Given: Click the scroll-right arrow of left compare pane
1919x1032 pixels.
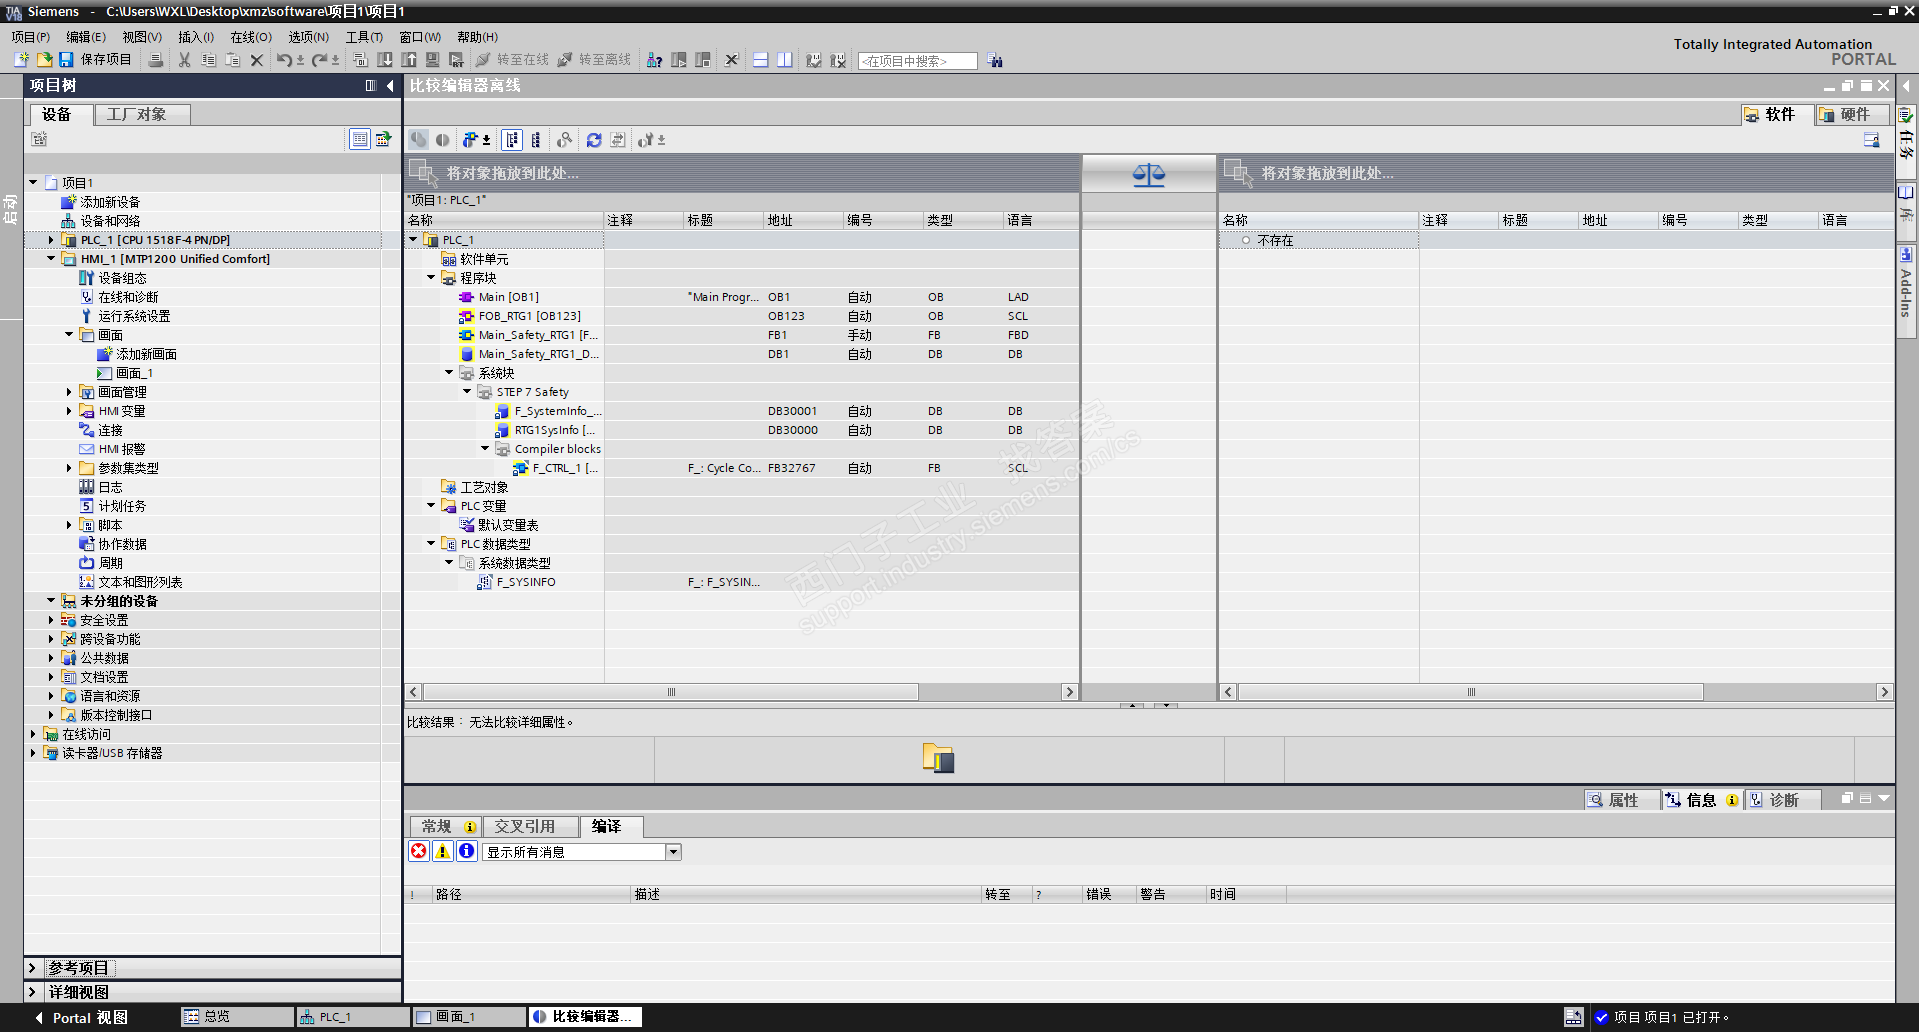Looking at the screenshot, I should [x=1069, y=692].
